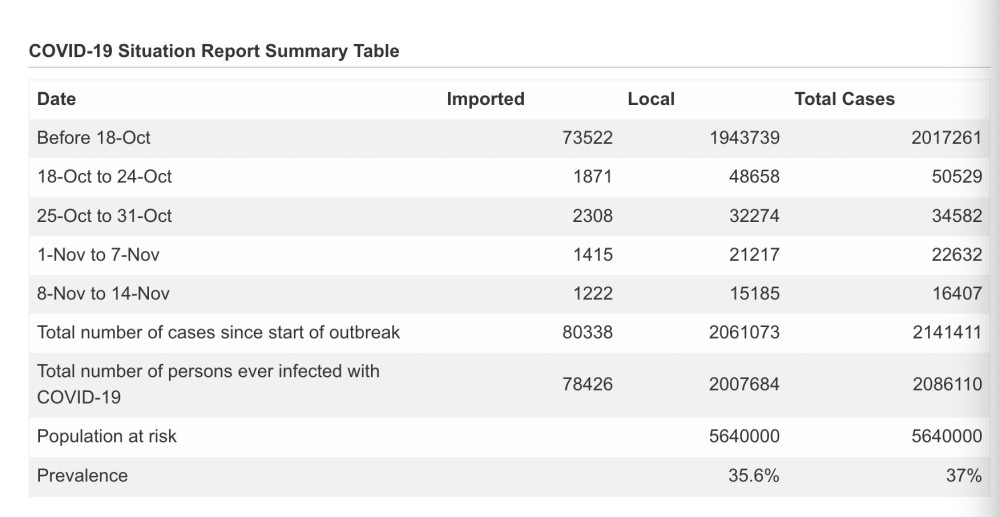Click local value 2007684 persons infected
Screen dimensions: 1000x517
coord(744,384)
